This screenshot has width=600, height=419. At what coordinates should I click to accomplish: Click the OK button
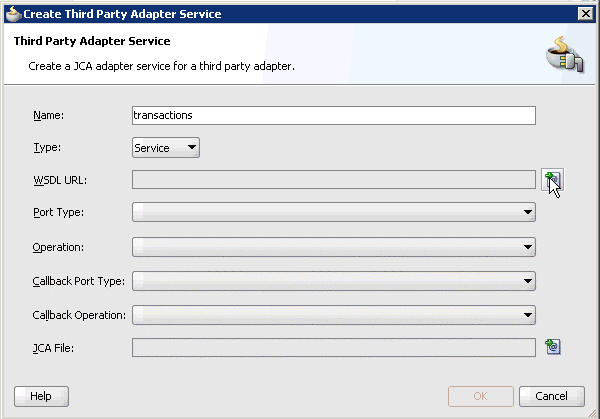[481, 396]
